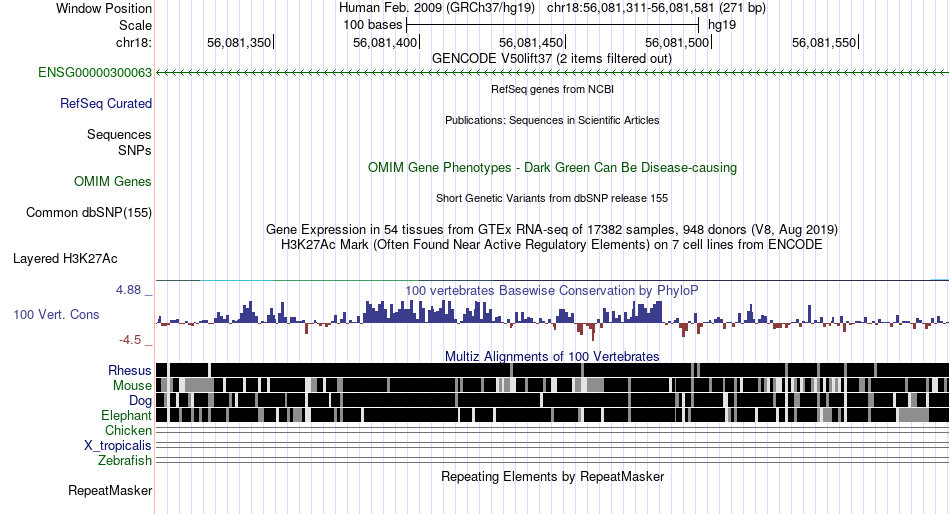Click the 56,081,550 ruler position

tap(824, 42)
